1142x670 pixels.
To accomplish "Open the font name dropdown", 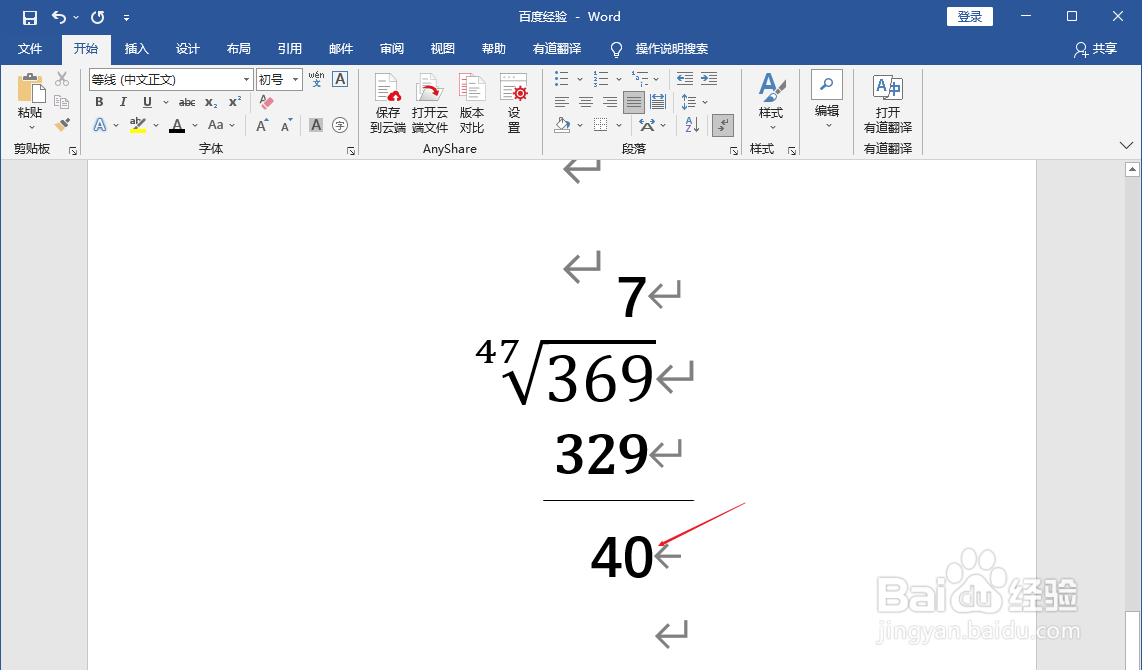I will 244,79.
